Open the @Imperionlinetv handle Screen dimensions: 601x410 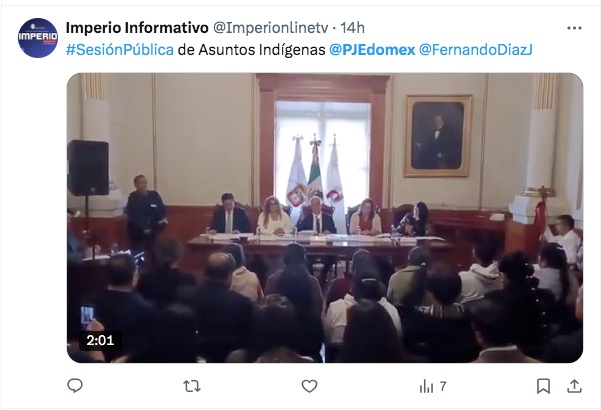click(270, 28)
